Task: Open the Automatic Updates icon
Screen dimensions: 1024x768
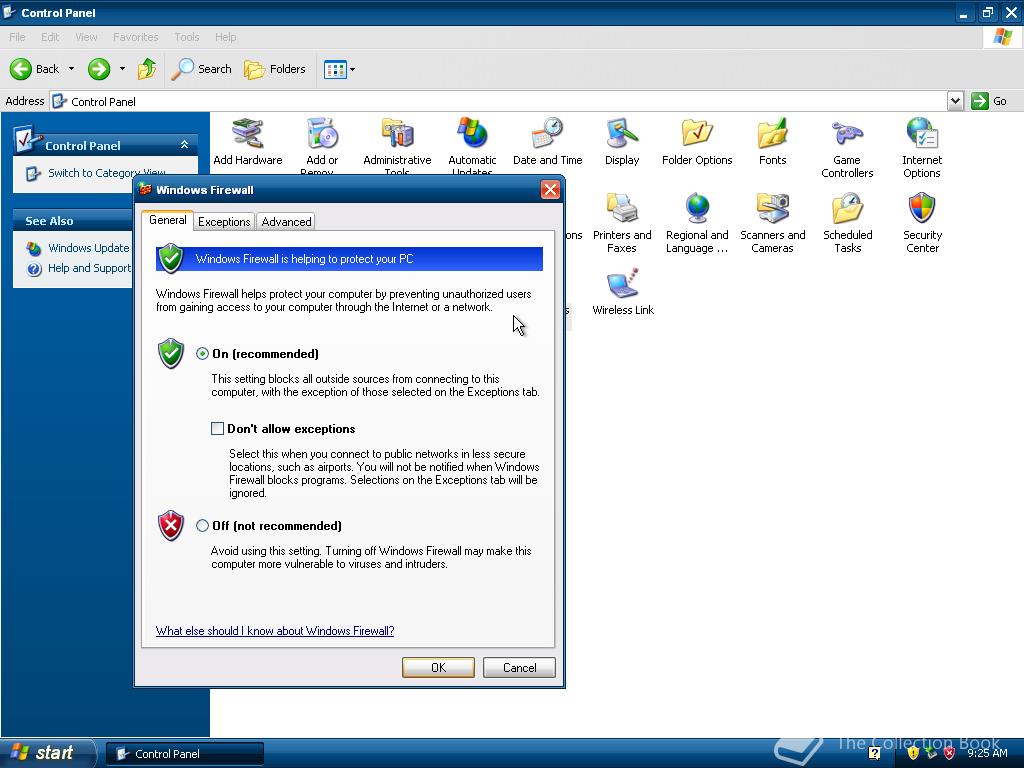Action: click(472, 144)
